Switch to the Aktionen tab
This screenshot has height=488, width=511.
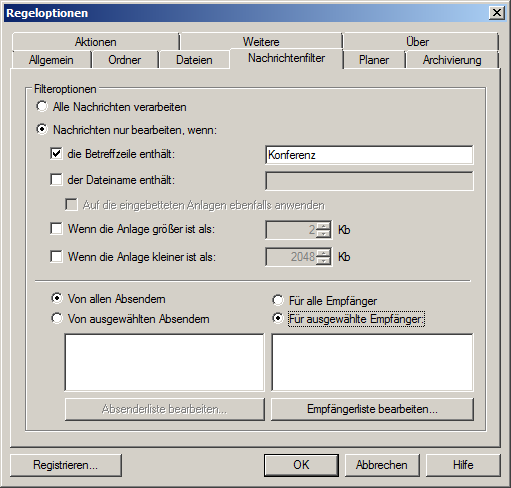click(x=95, y=42)
